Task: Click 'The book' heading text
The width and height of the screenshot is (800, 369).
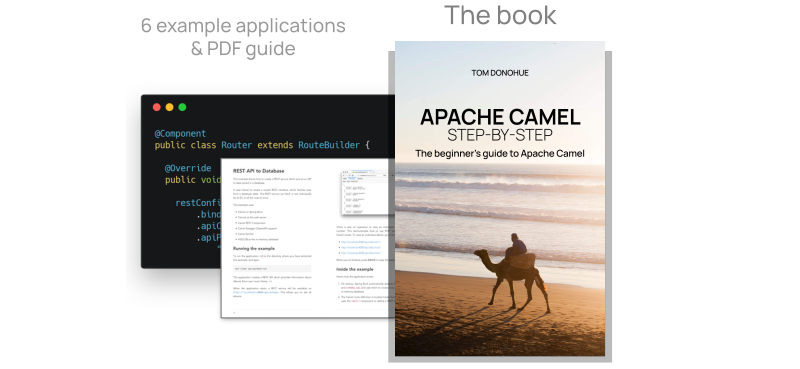Action: tap(500, 15)
